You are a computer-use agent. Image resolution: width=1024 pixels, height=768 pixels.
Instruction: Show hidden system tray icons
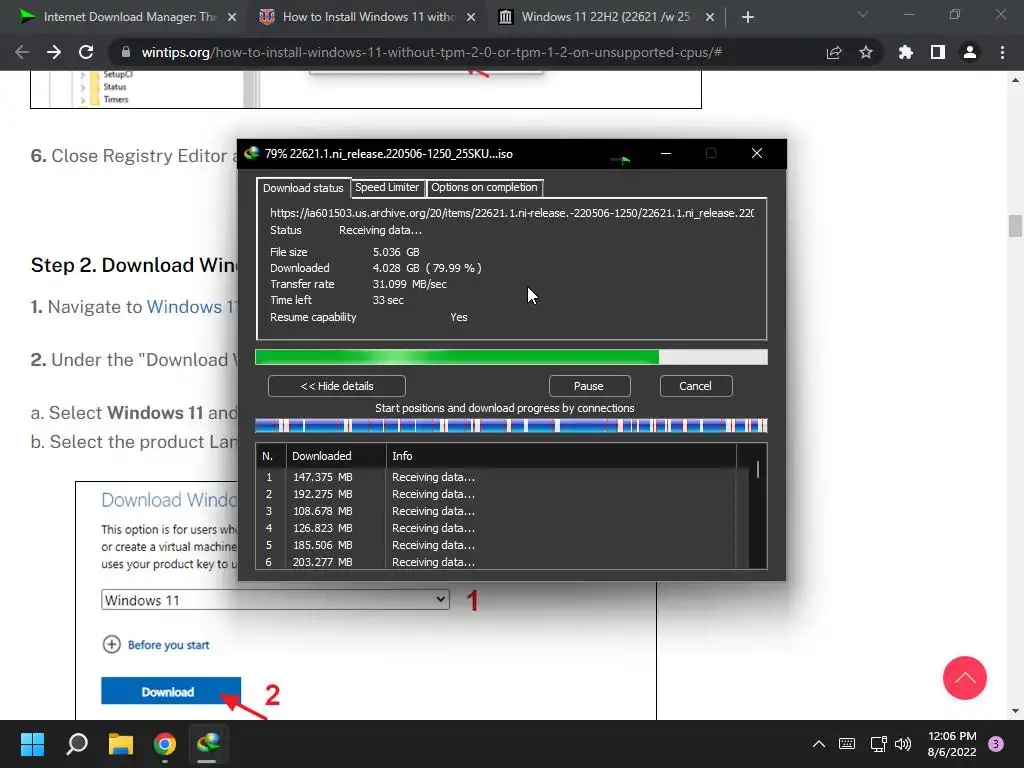click(818, 744)
